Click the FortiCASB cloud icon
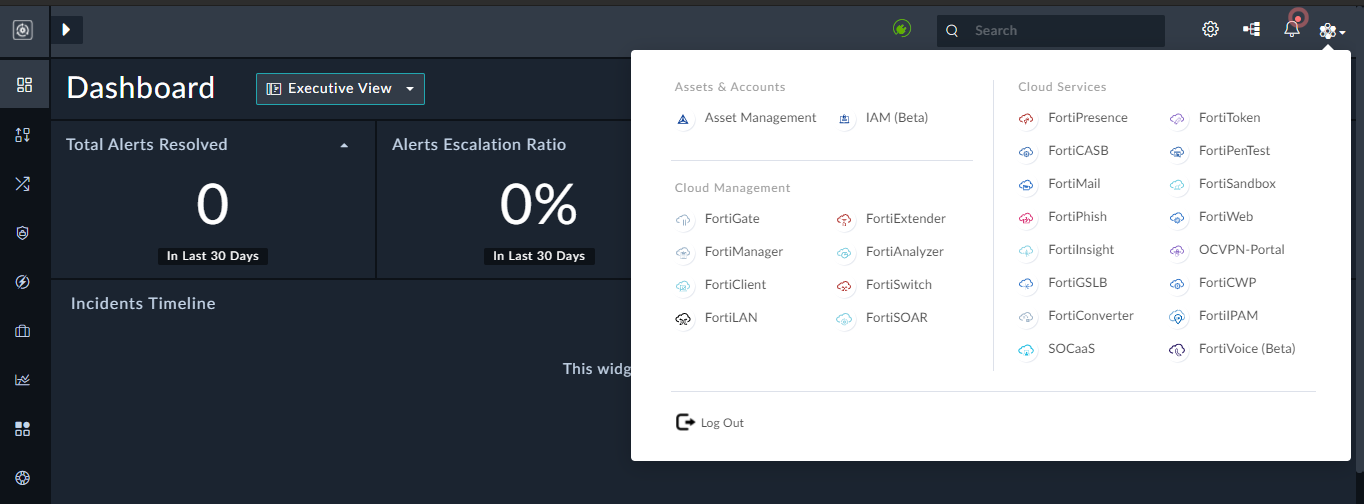The image size is (1364, 504). tap(1026, 152)
